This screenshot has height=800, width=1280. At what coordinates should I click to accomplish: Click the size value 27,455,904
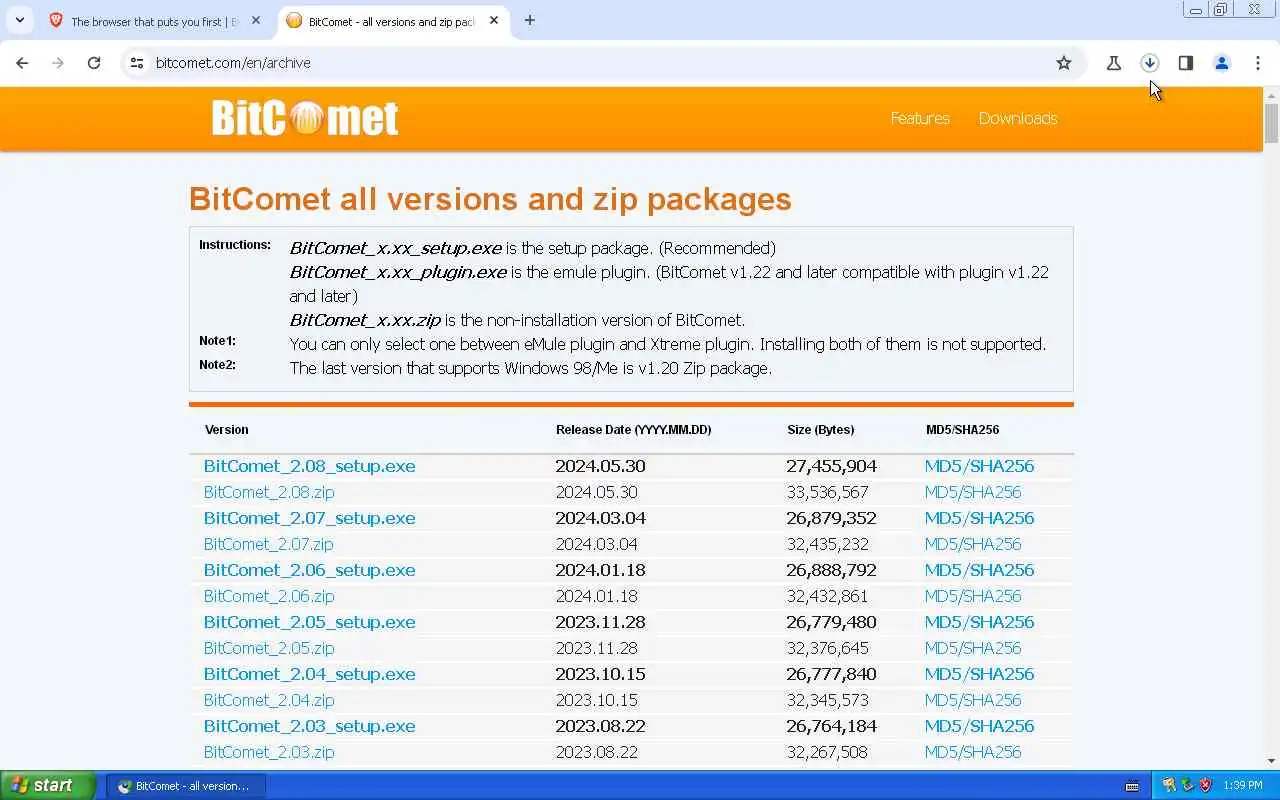831,466
